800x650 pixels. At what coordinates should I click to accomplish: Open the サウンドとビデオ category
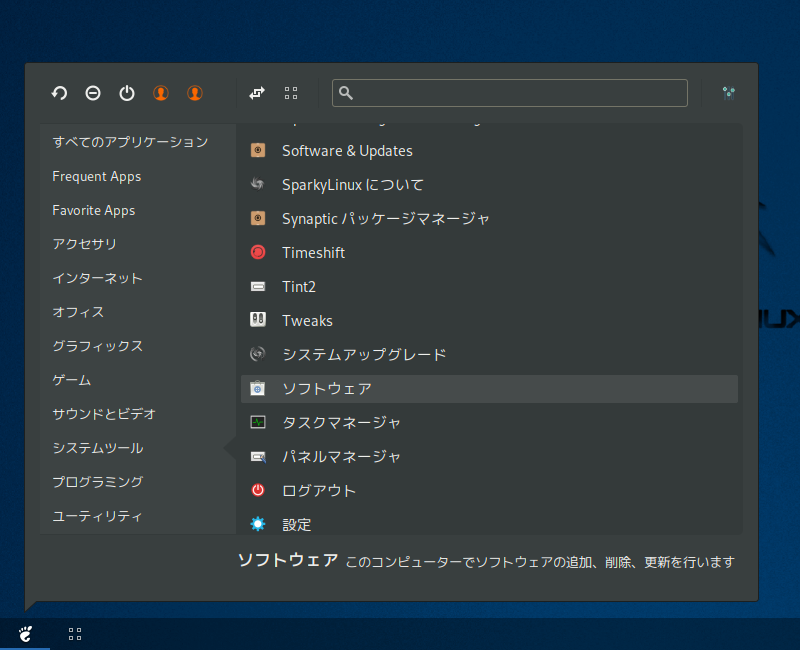[104, 414]
